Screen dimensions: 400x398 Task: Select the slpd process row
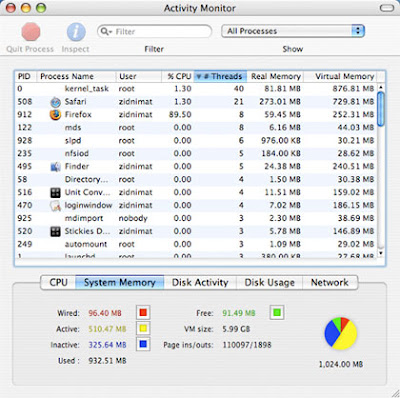point(196,141)
